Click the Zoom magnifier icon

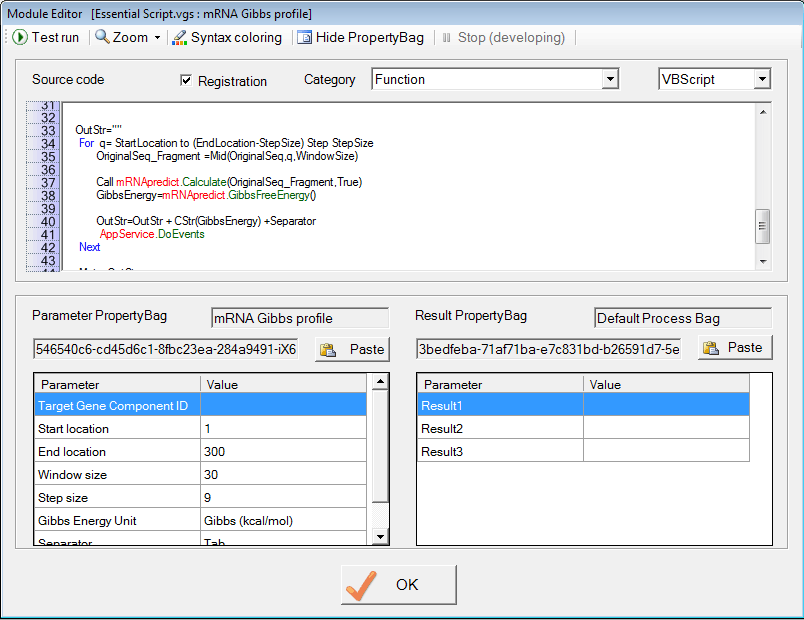pyautogui.click(x=103, y=37)
